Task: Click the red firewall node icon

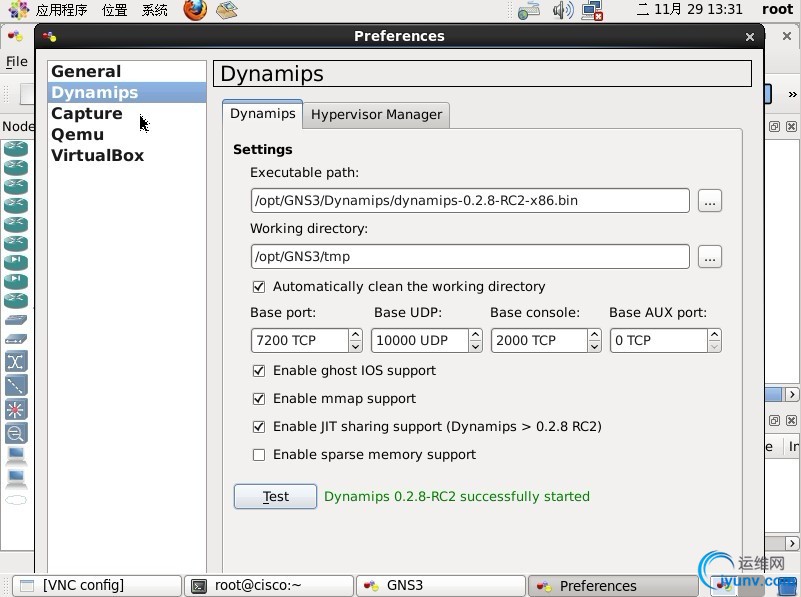Action: (x=16, y=409)
